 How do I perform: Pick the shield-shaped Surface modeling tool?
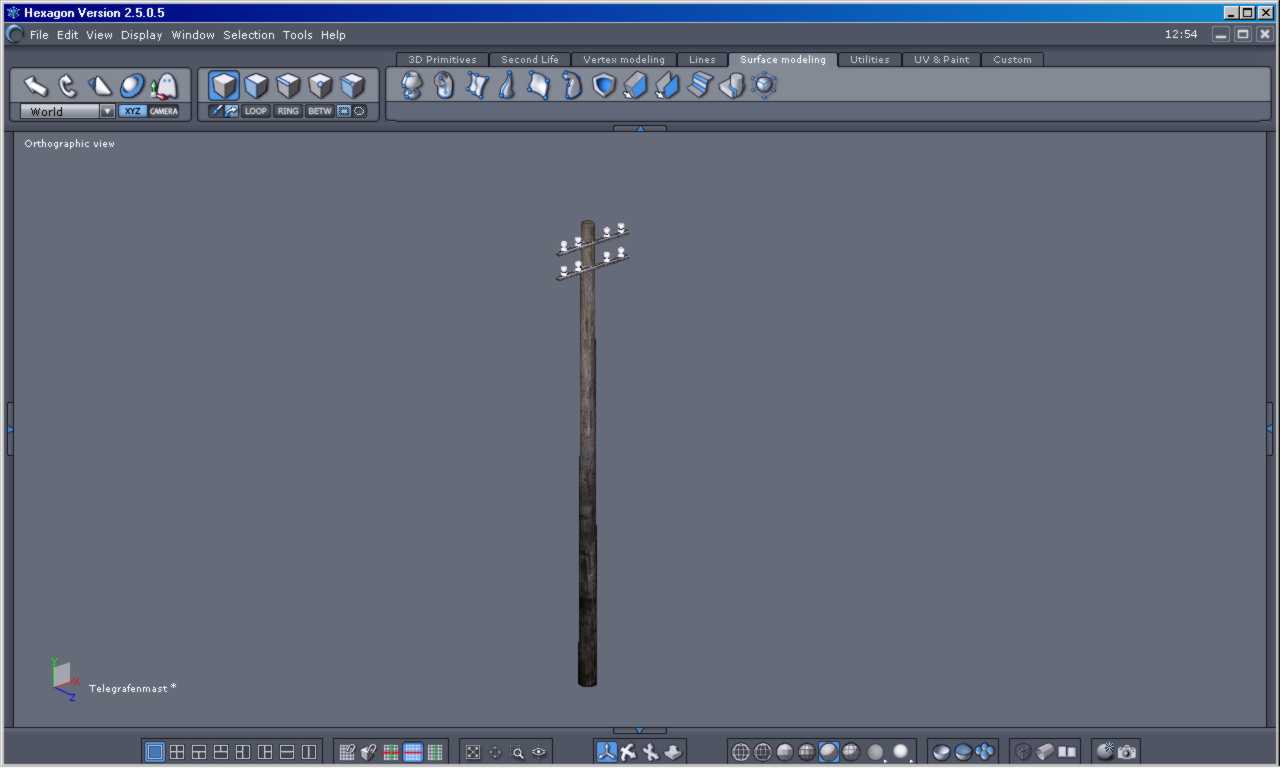tap(604, 86)
